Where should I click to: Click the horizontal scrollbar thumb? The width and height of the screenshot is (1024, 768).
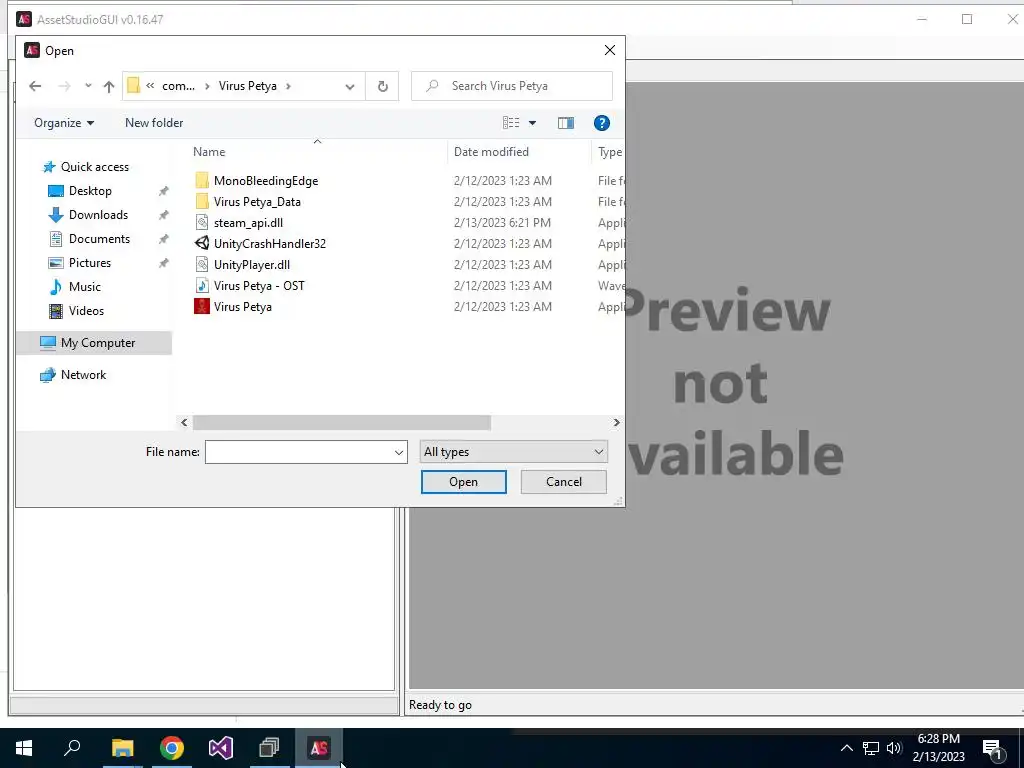342,423
